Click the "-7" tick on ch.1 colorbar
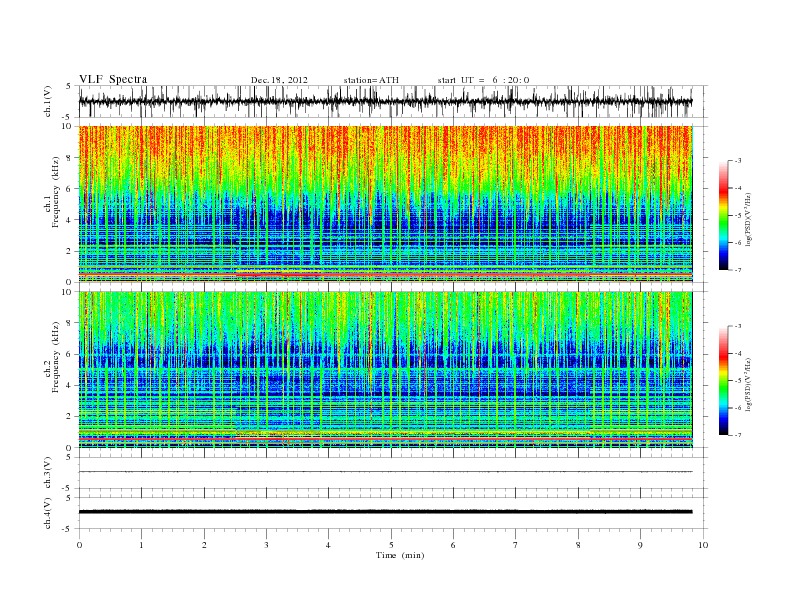 coord(738,270)
